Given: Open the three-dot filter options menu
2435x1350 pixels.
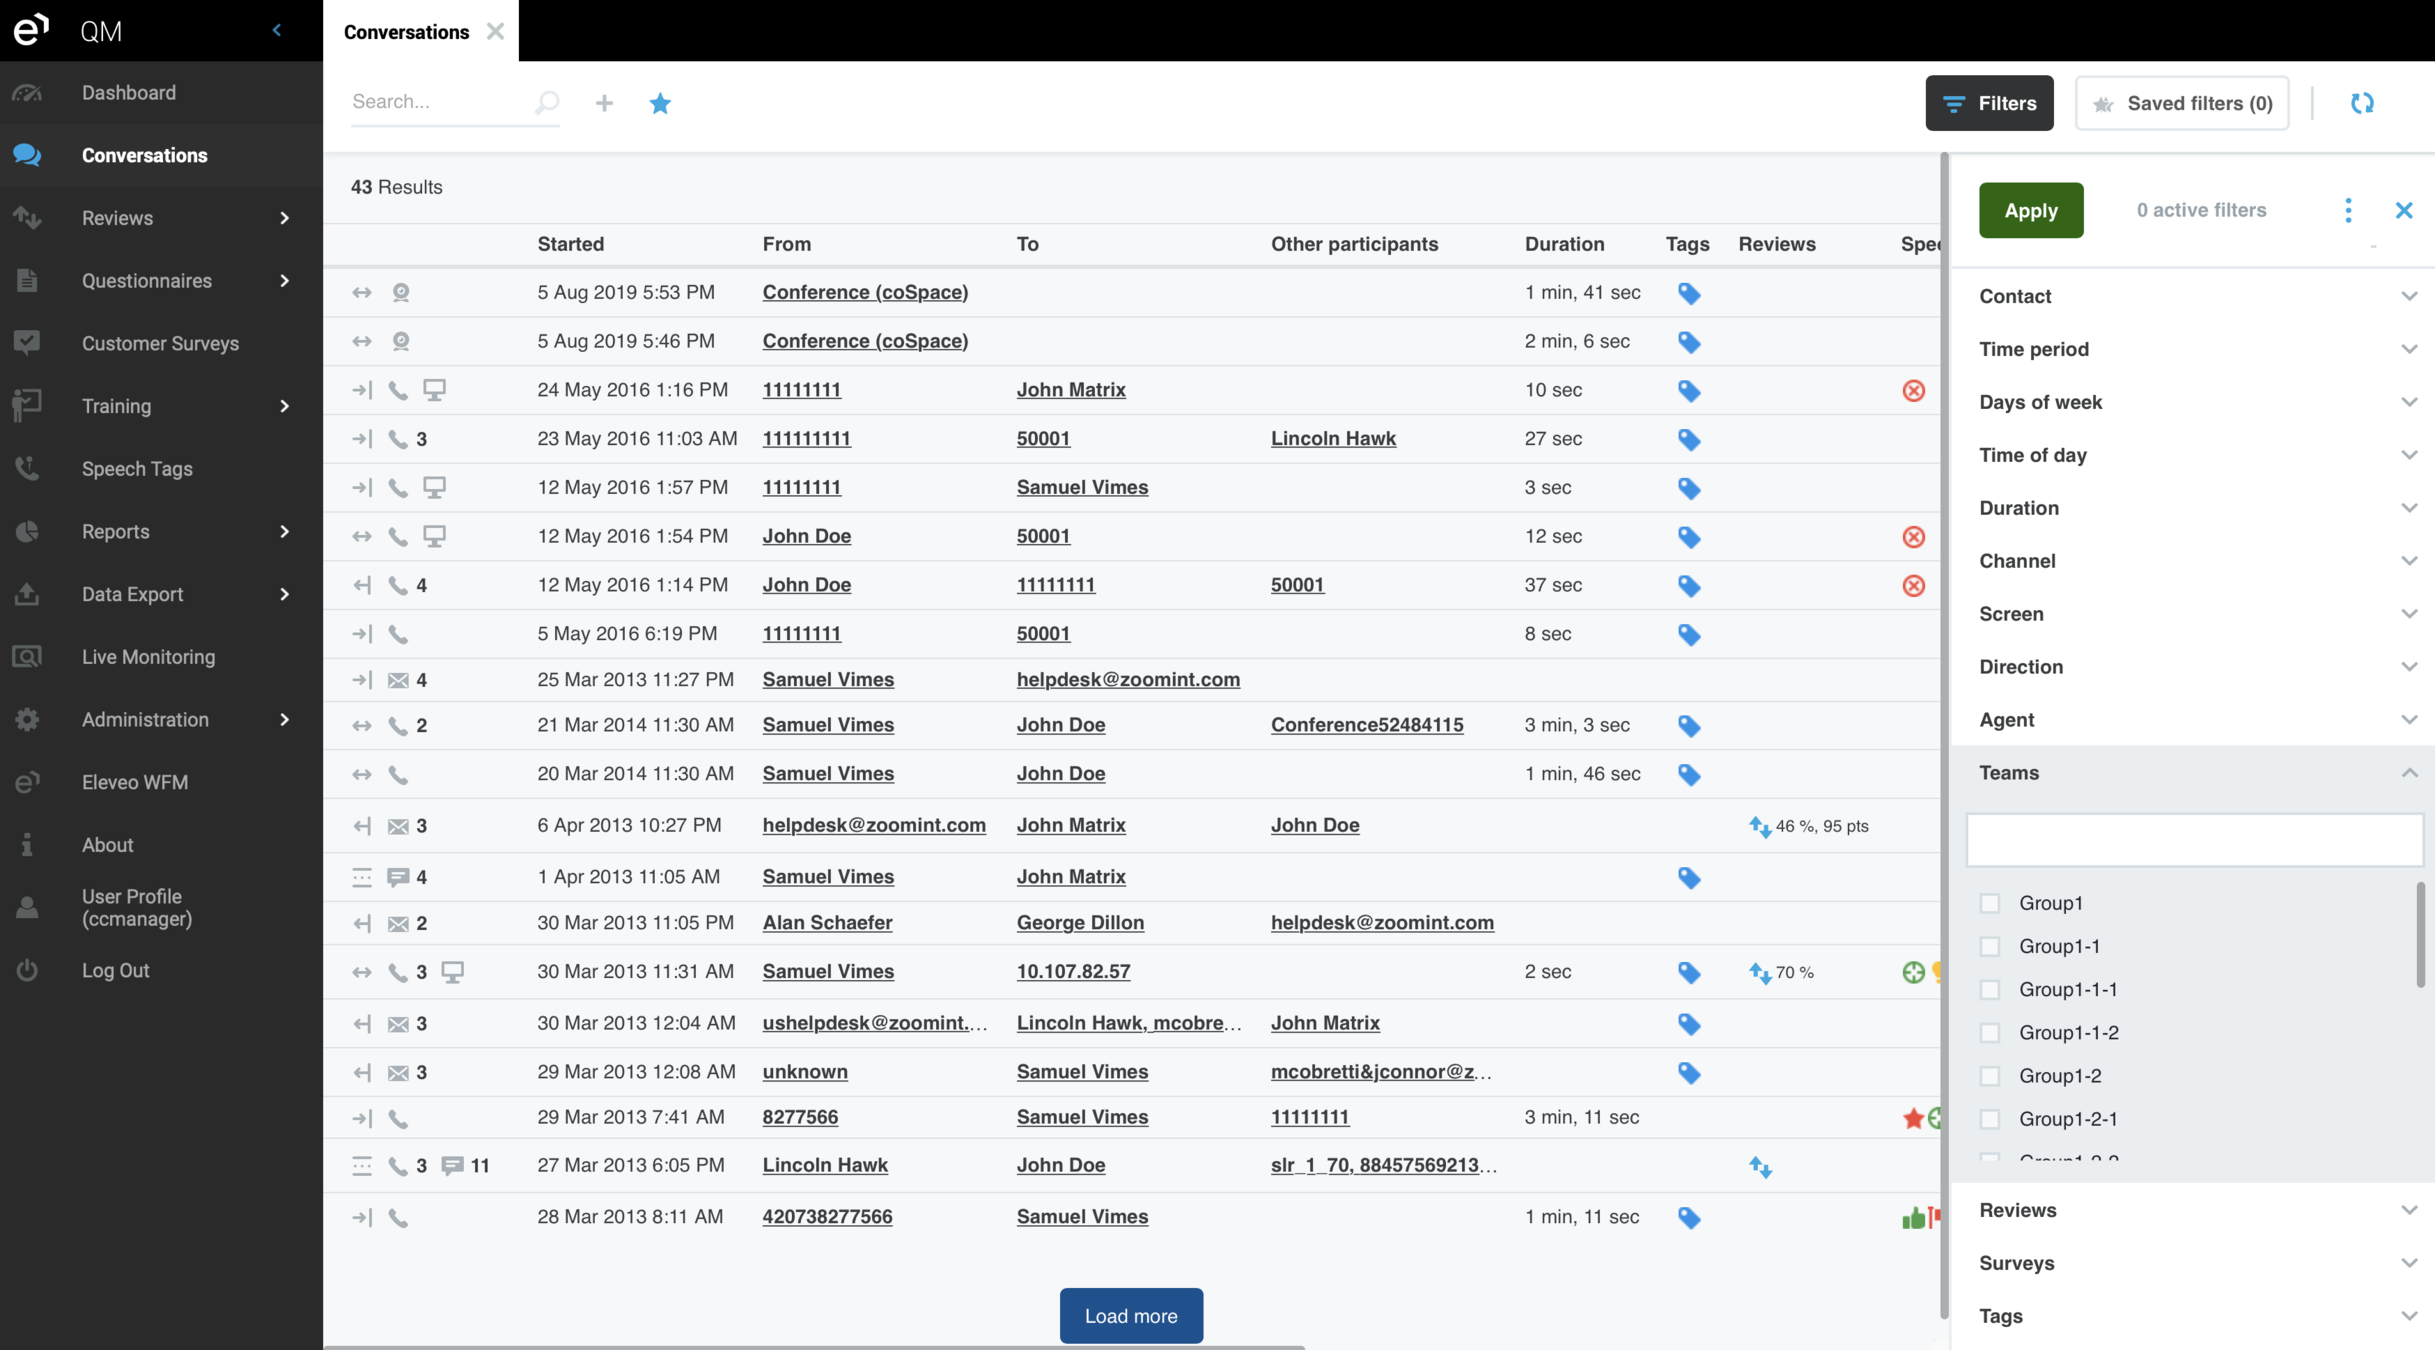Looking at the screenshot, I should pyautogui.click(x=2348, y=210).
